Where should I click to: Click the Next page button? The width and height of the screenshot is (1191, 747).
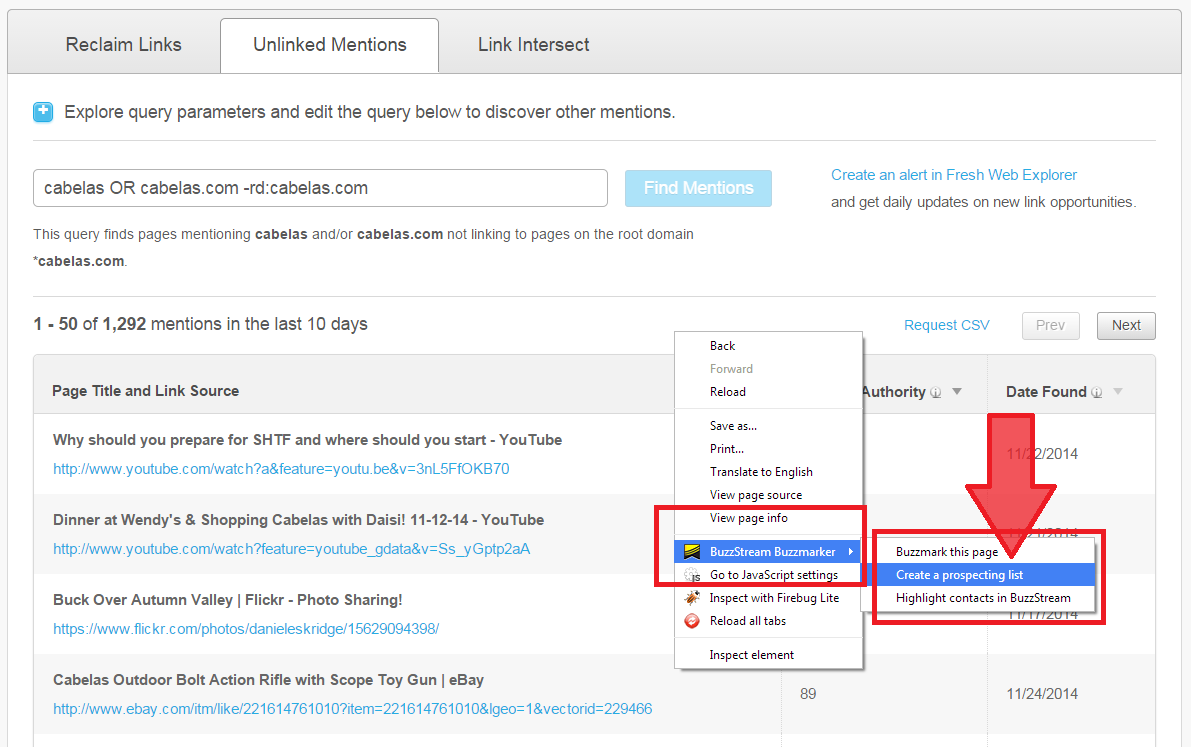[x=1126, y=325]
